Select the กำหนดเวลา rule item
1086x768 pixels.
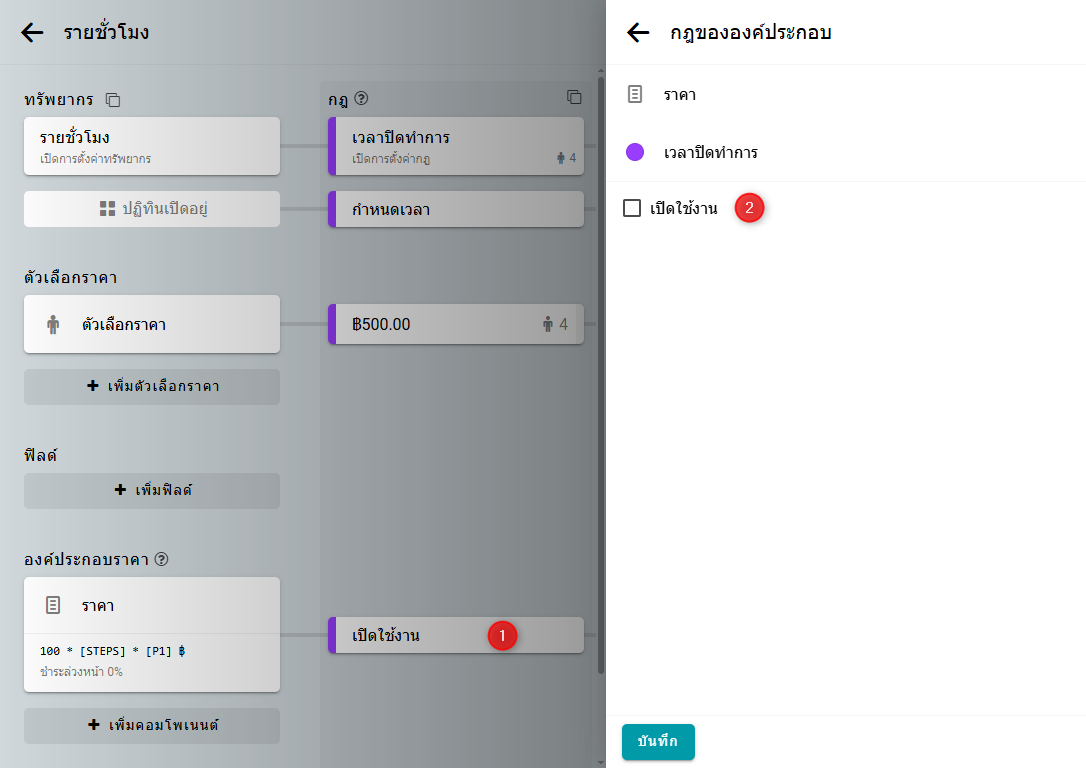(455, 210)
